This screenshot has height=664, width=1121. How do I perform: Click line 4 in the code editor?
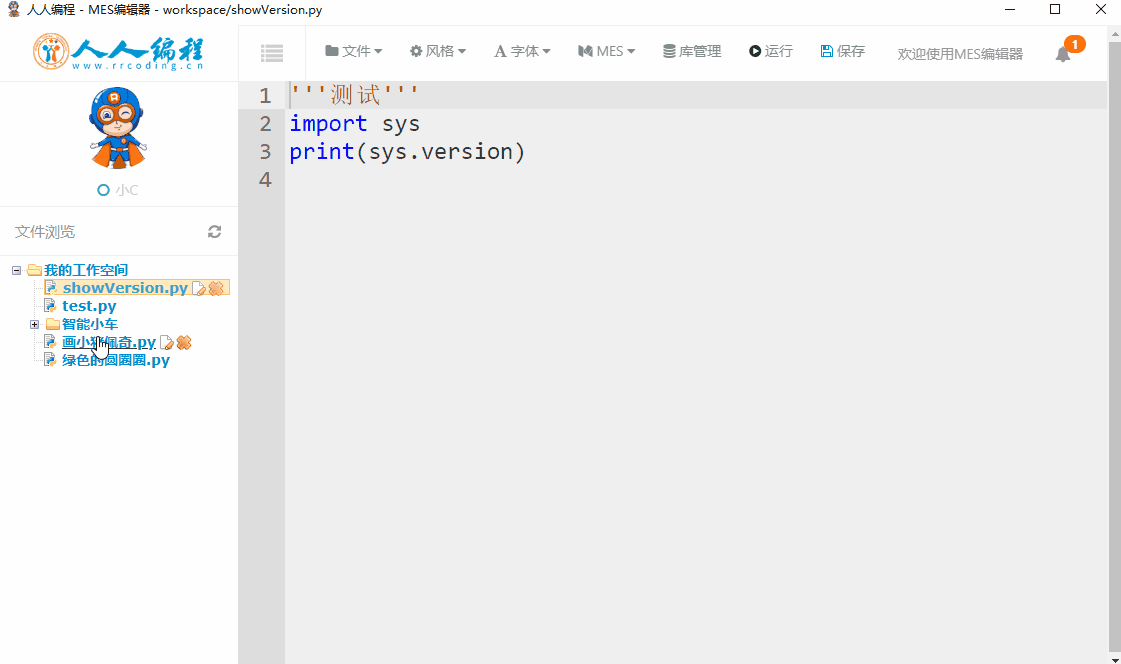pos(600,180)
